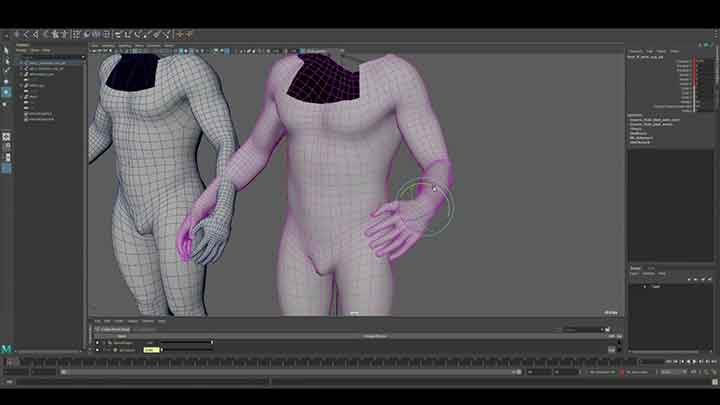Select the arrow Select tool in toolbox
Image resolution: width=720 pixels, height=405 pixels.
click(6, 49)
